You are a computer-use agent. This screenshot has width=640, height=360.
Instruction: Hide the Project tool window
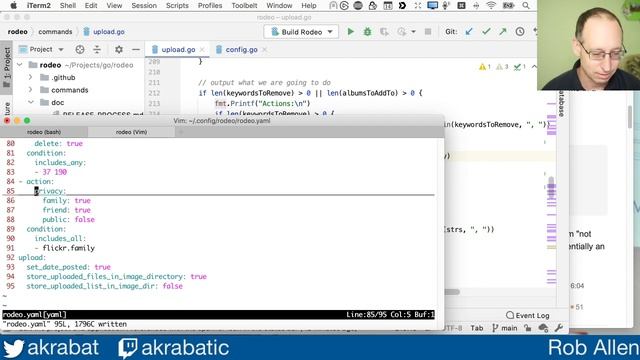tap(136, 49)
